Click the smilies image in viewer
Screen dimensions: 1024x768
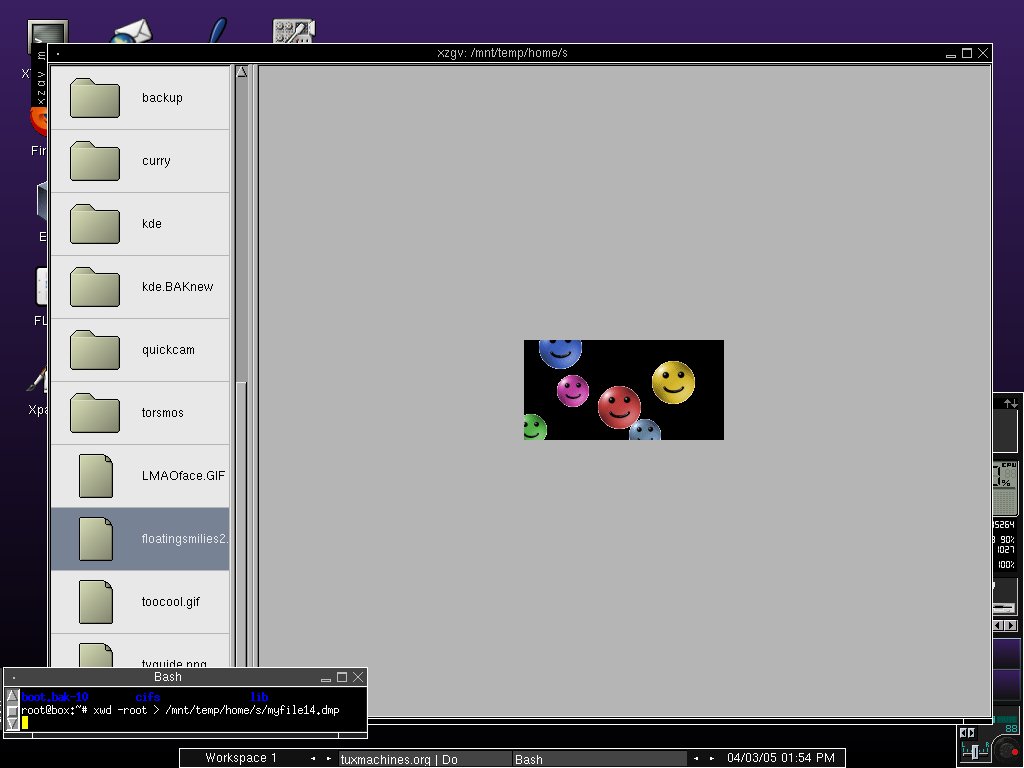[624, 390]
